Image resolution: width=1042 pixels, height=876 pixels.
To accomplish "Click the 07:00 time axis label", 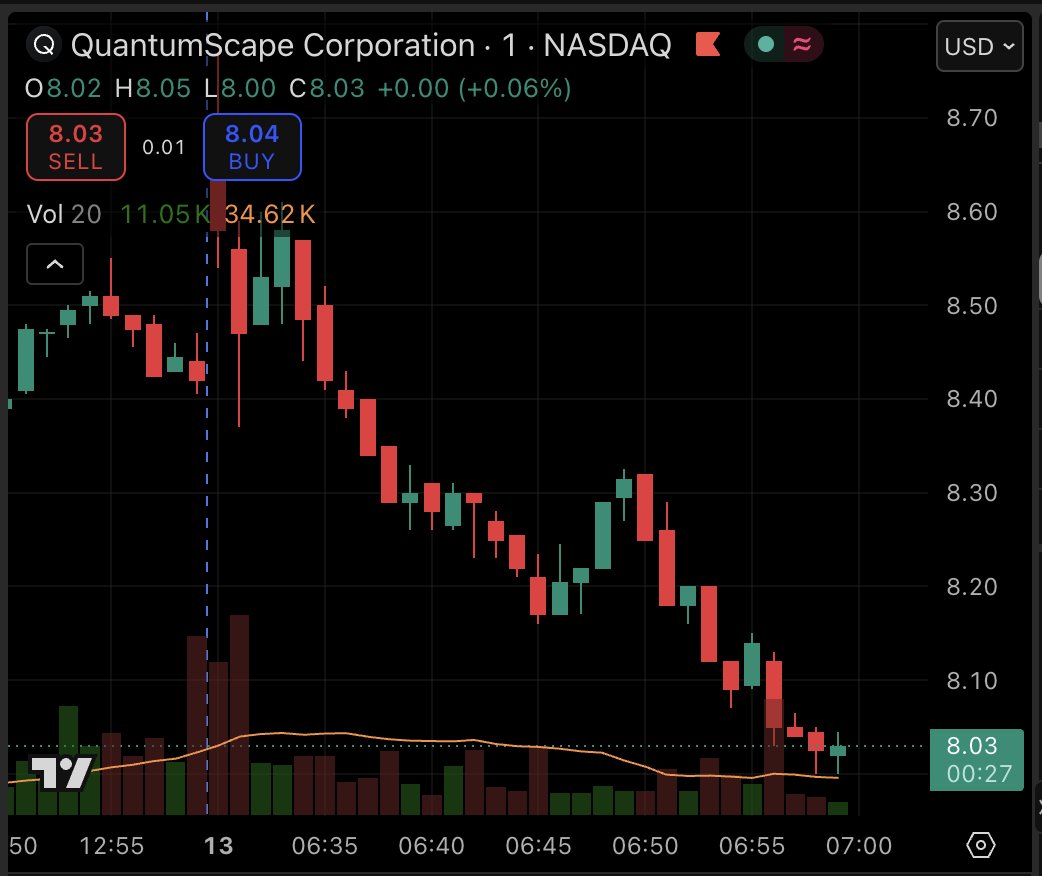I will coord(859,846).
